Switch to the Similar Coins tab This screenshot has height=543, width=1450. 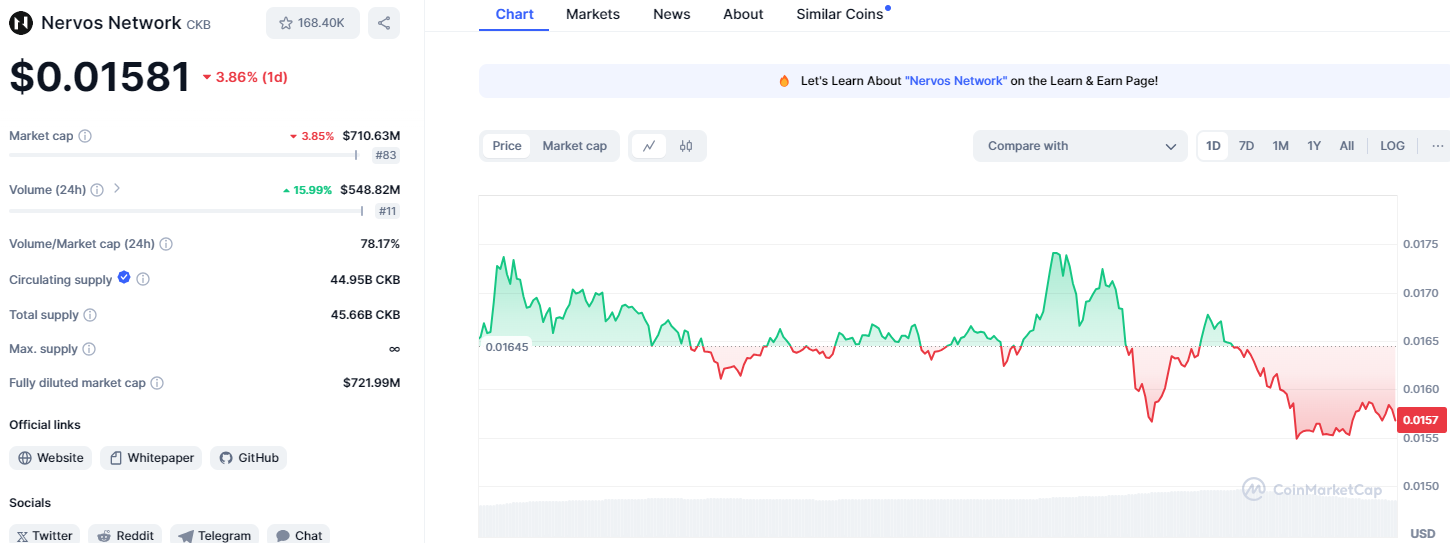tap(839, 14)
